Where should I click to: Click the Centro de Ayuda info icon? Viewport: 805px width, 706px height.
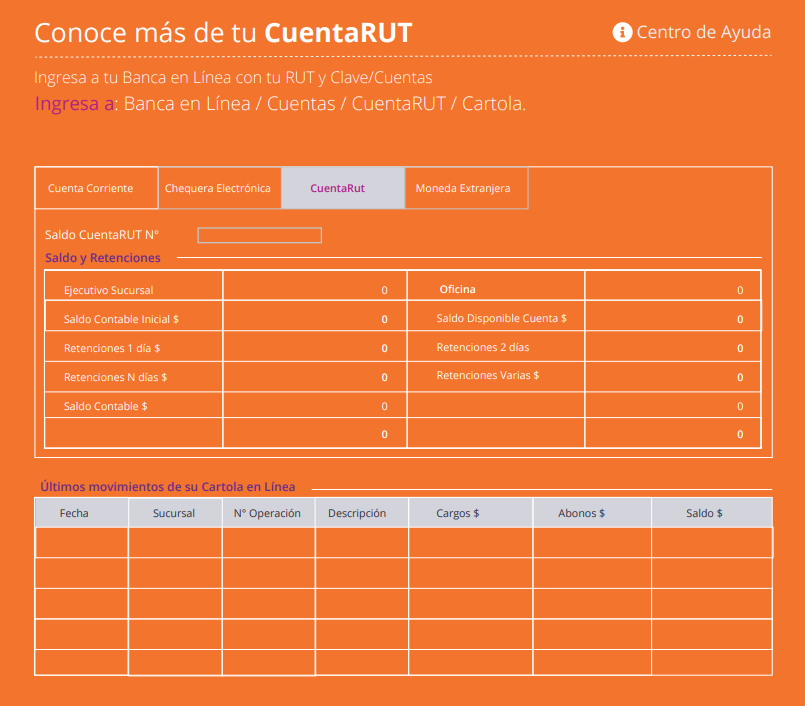coord(622,32)
